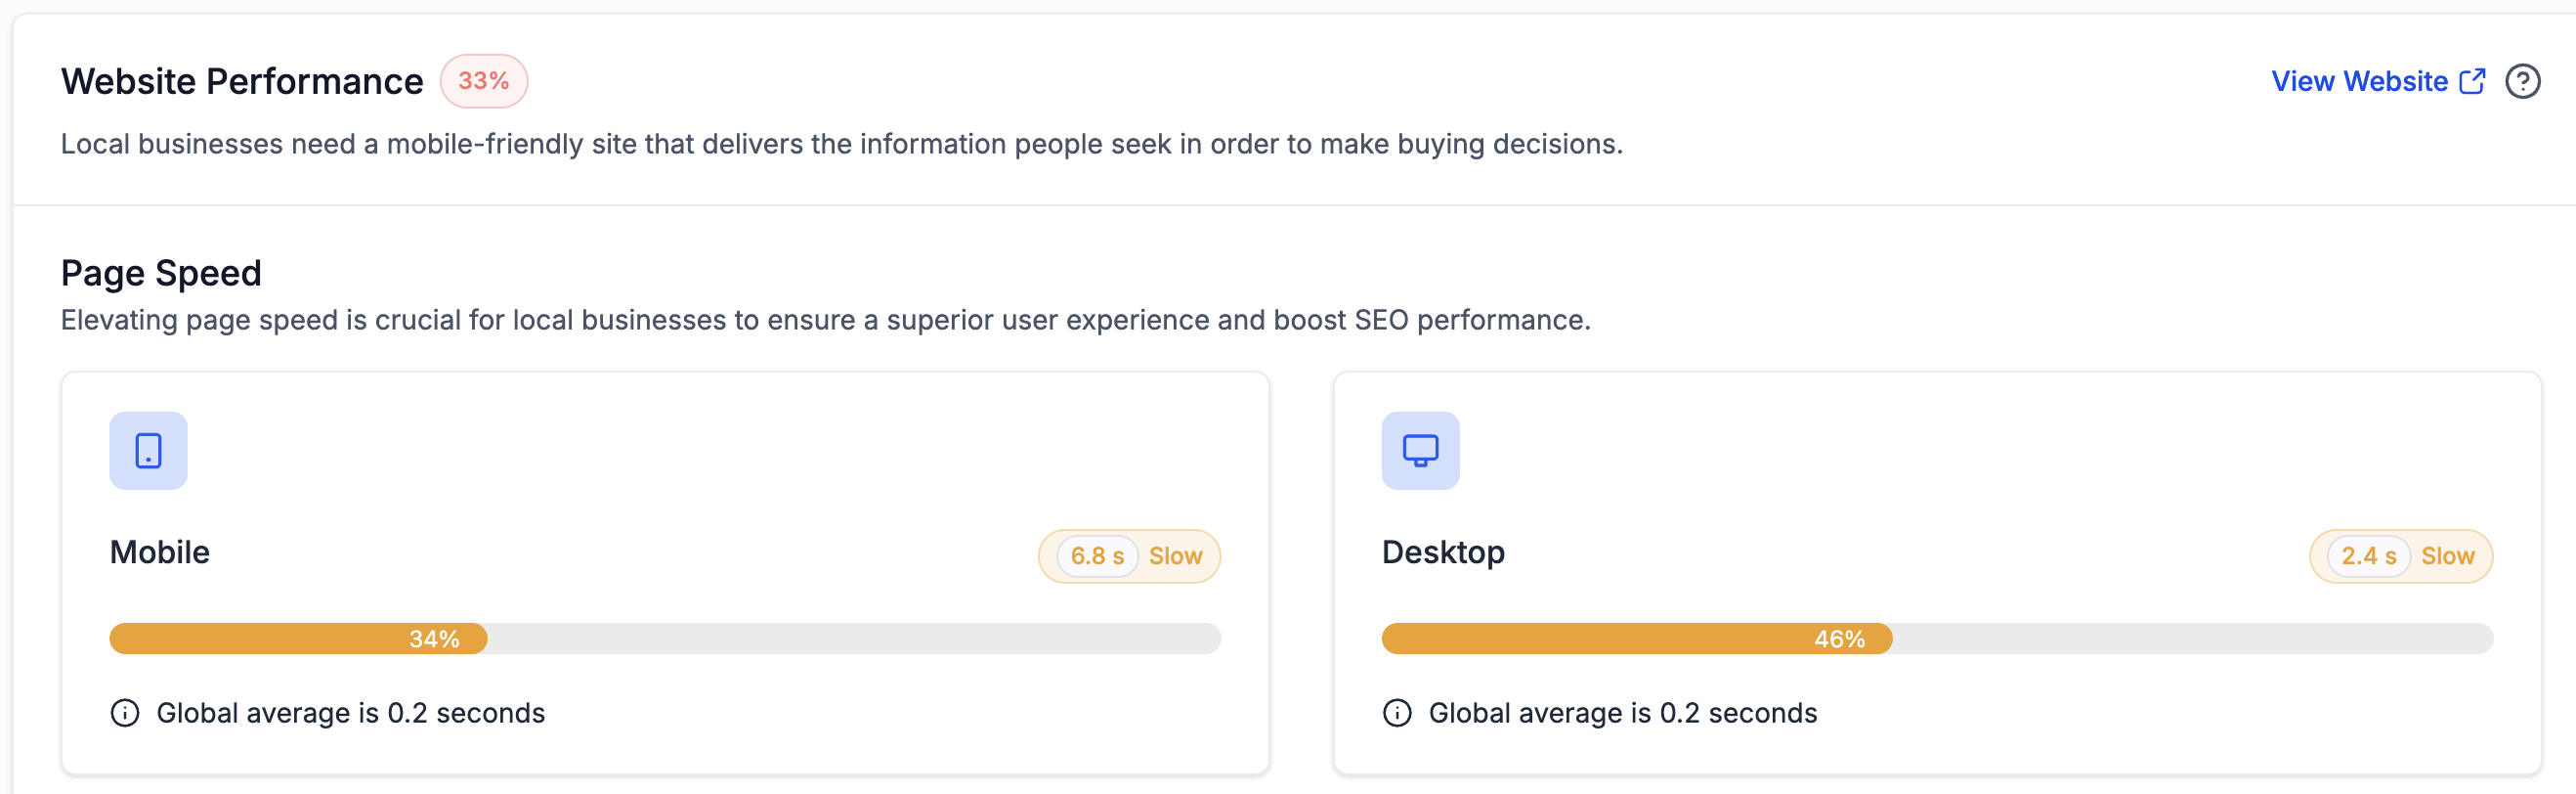Image resolution: width=2576 pixels, height=794 pixels.
Task: Click the Desktop monitor icon
Action: pos(1419,450)
